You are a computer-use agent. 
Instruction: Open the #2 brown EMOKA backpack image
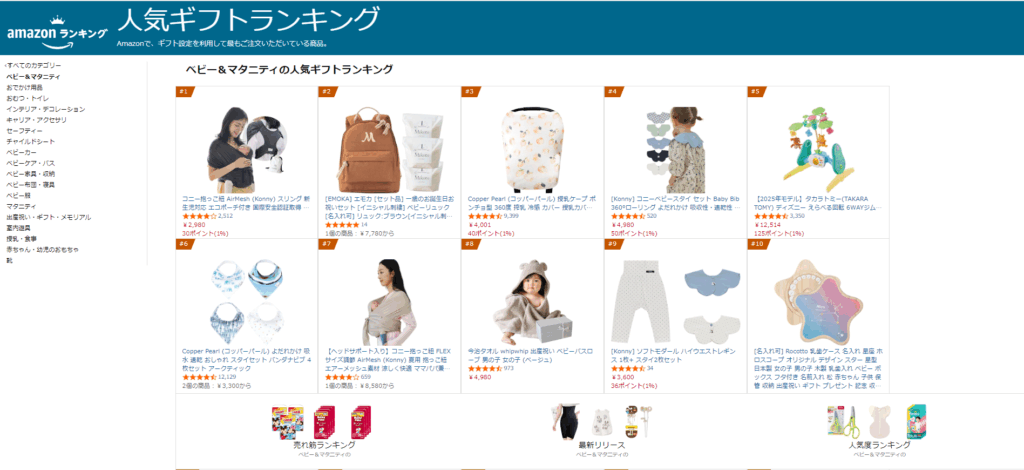(x=389, y=151)
